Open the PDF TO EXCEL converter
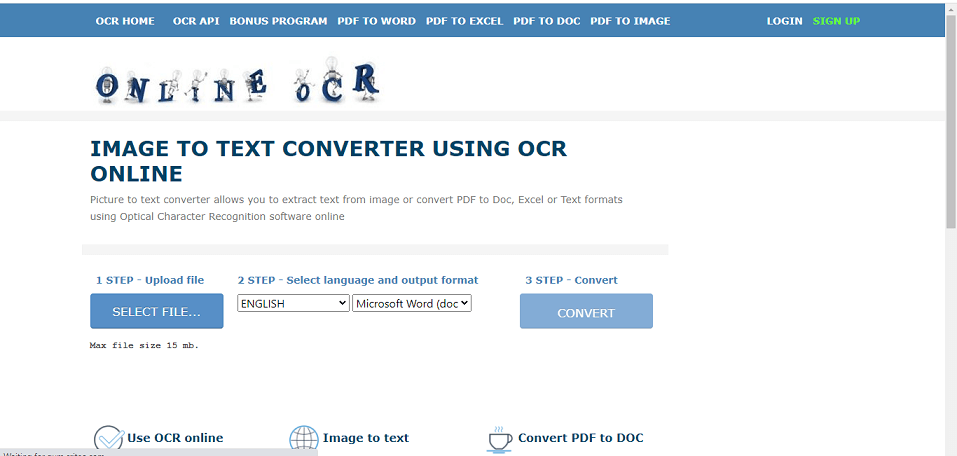Image resolution: width=957 pixels, height=456 pixels. [x=464, y=21]
